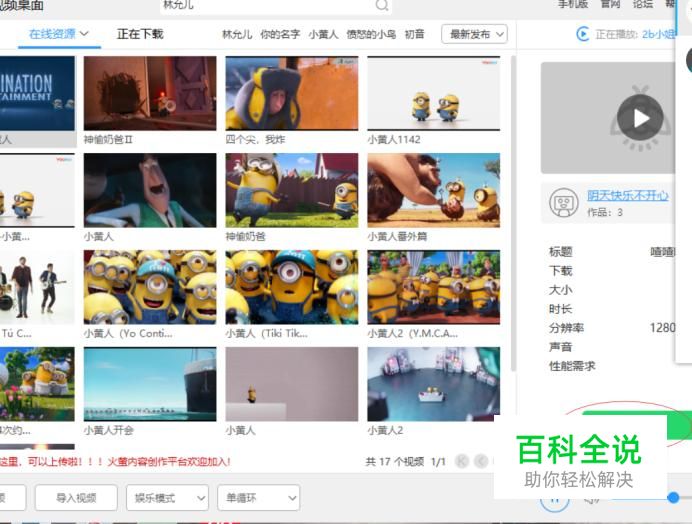Open the 小黄人 (Yo Conti... thumbnail

150,287
